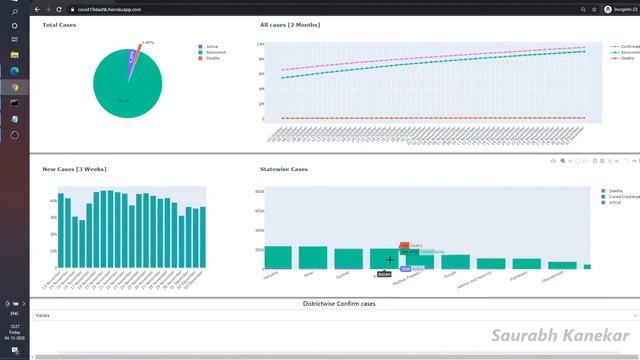This screenshot has height=360, width=640.
Task: Click the Uttarakhand bar in Statewise Cases
Action: click(562, 265)
